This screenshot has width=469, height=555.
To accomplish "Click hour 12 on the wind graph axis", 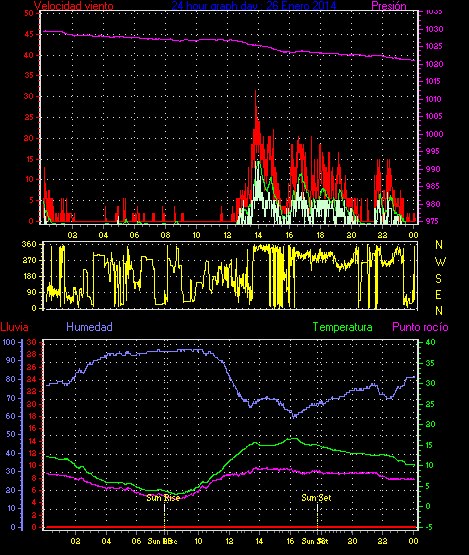I will coord(227,235).
